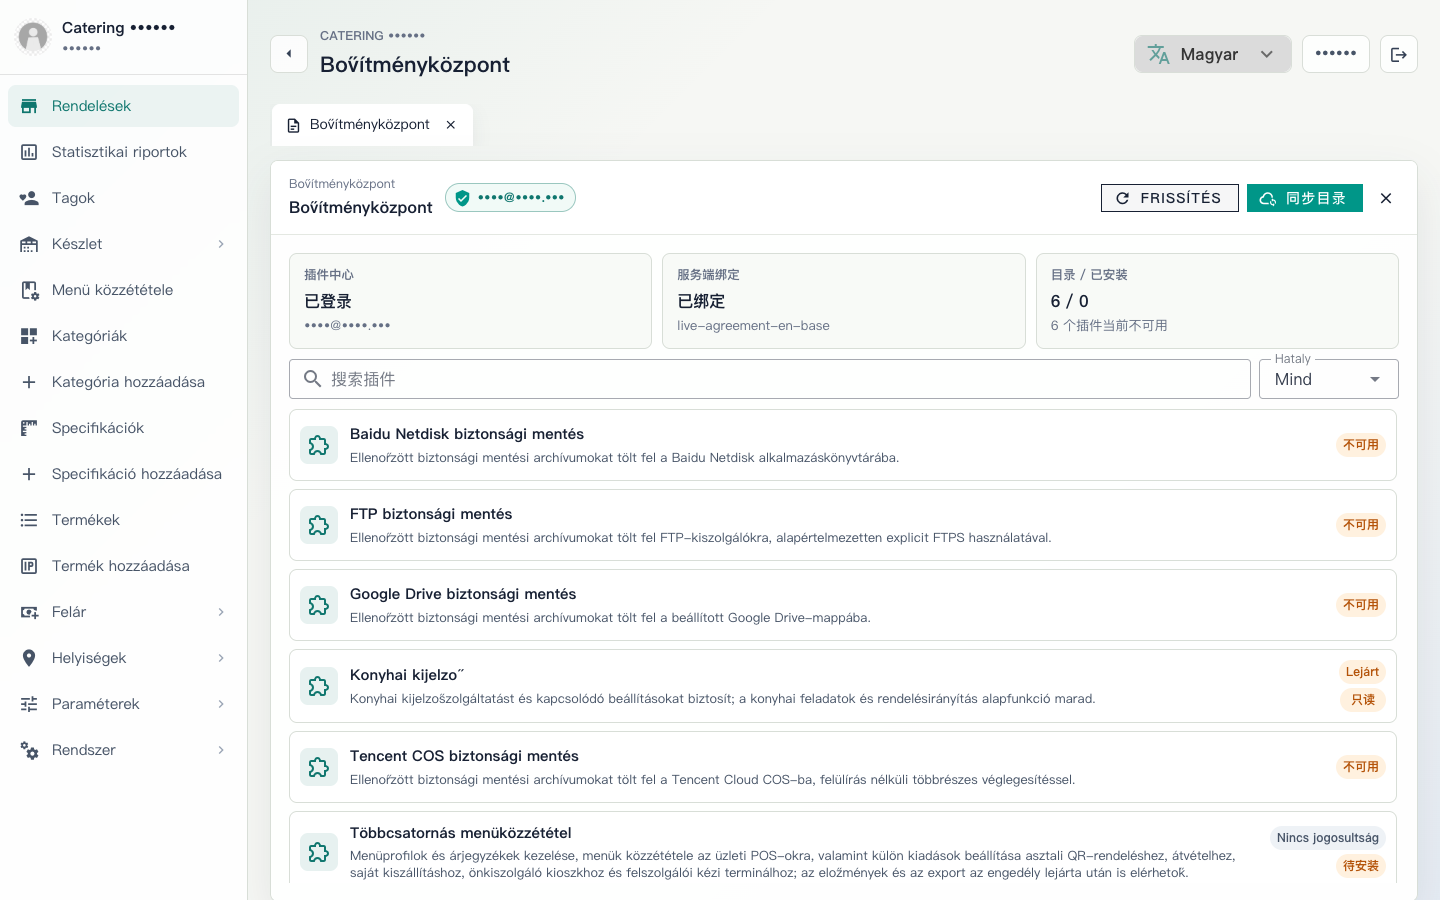Click the Specifikációk ruler icon
The width and height of the screenshot is (1440, 924).
[29, 428]
